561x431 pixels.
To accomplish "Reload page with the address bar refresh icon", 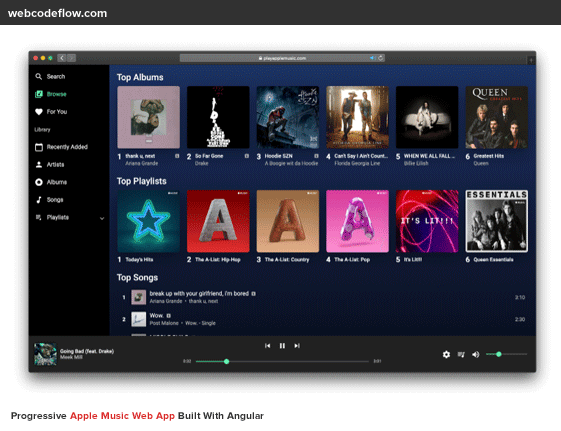I will 381,58.
